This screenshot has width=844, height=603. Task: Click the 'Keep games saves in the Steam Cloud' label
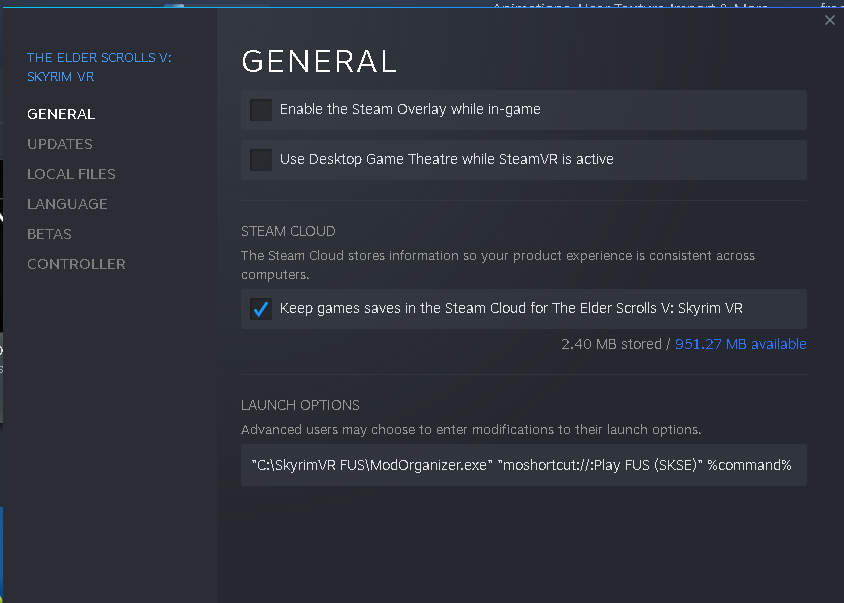[x=511, y=308]
